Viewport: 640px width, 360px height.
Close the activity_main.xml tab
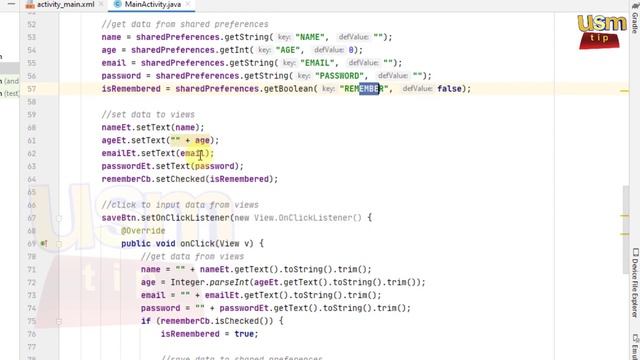101,4
